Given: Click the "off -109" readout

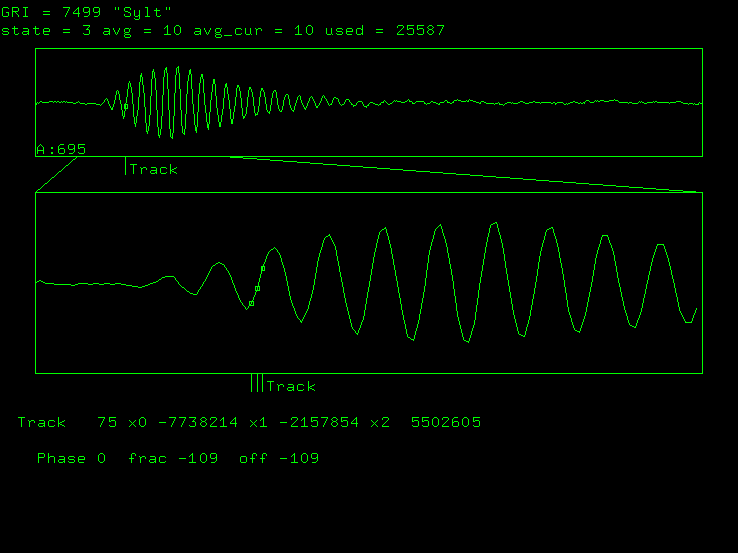Looking at the screenshot, I should click(x=279, y=458).
